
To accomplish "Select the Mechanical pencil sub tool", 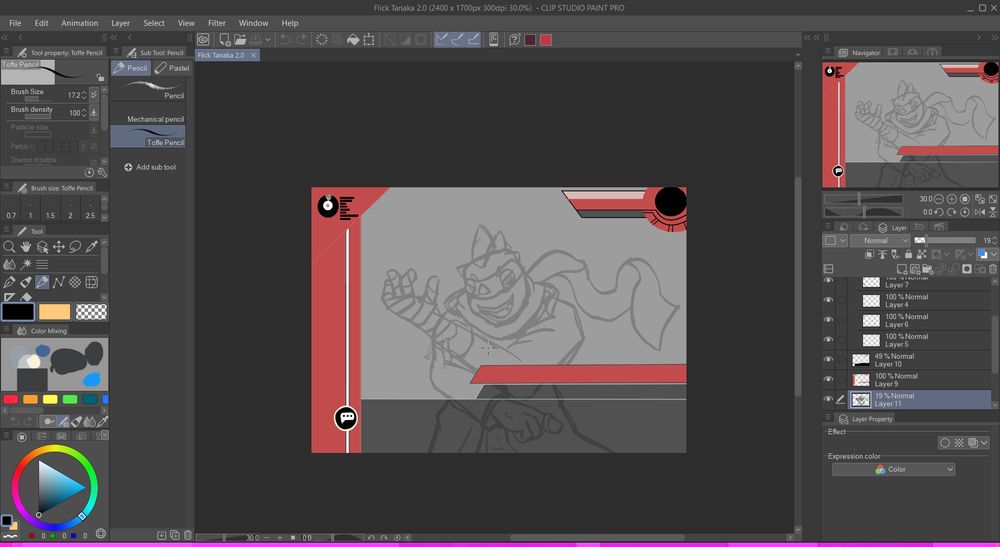I will point(149,114).
